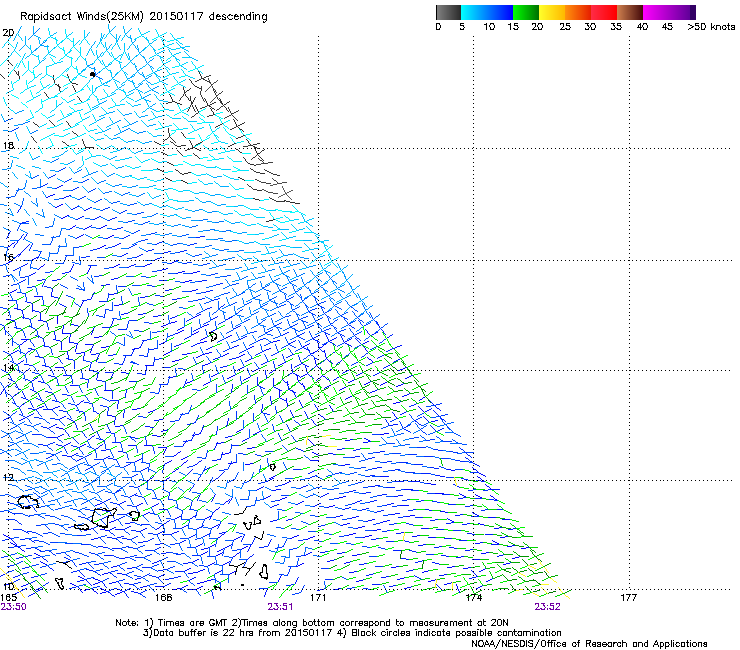The height and width of the screenshot is (650, 740).
Task: Click the purple time label 23:51
Action: 280,607
